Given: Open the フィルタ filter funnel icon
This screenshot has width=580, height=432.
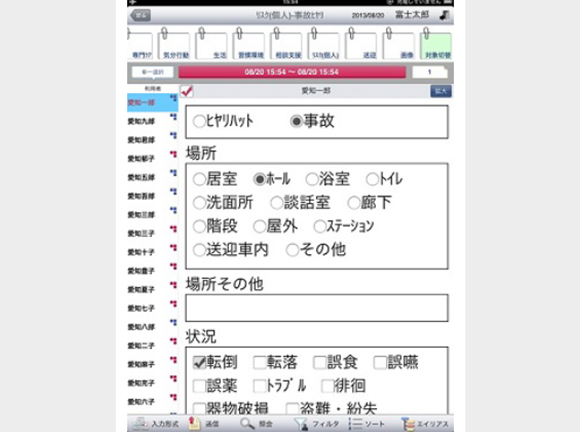Looking at the screenshot, I should pyautogui.click(x=301, y=424).
